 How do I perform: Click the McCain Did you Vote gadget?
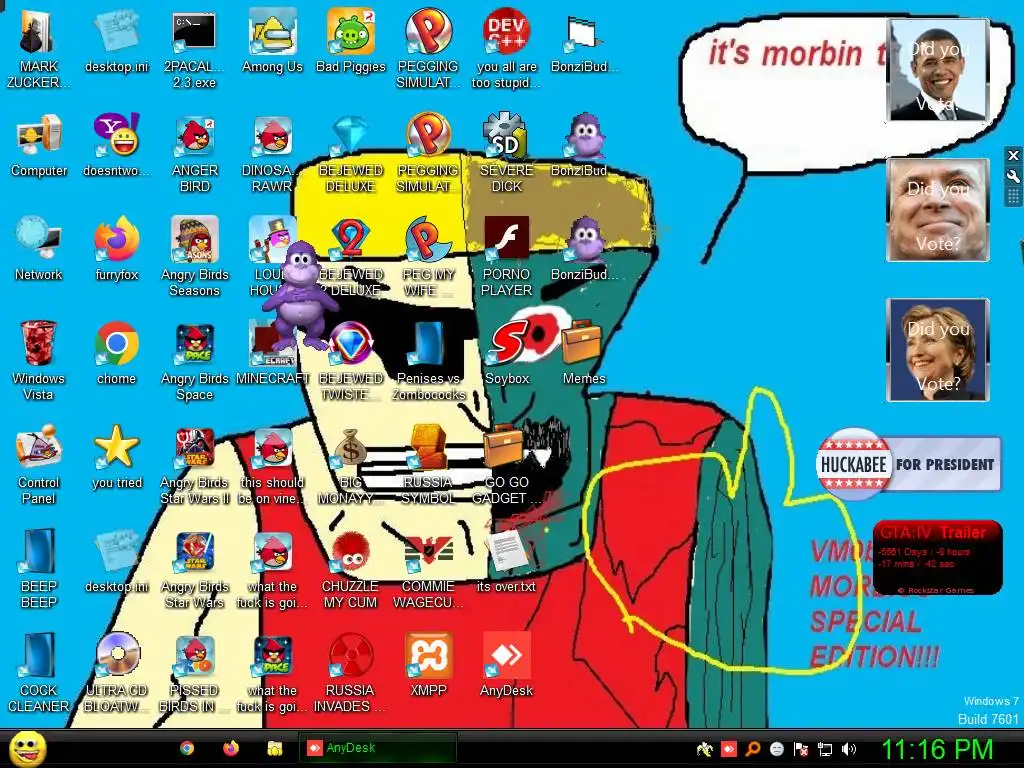point(938,210)
